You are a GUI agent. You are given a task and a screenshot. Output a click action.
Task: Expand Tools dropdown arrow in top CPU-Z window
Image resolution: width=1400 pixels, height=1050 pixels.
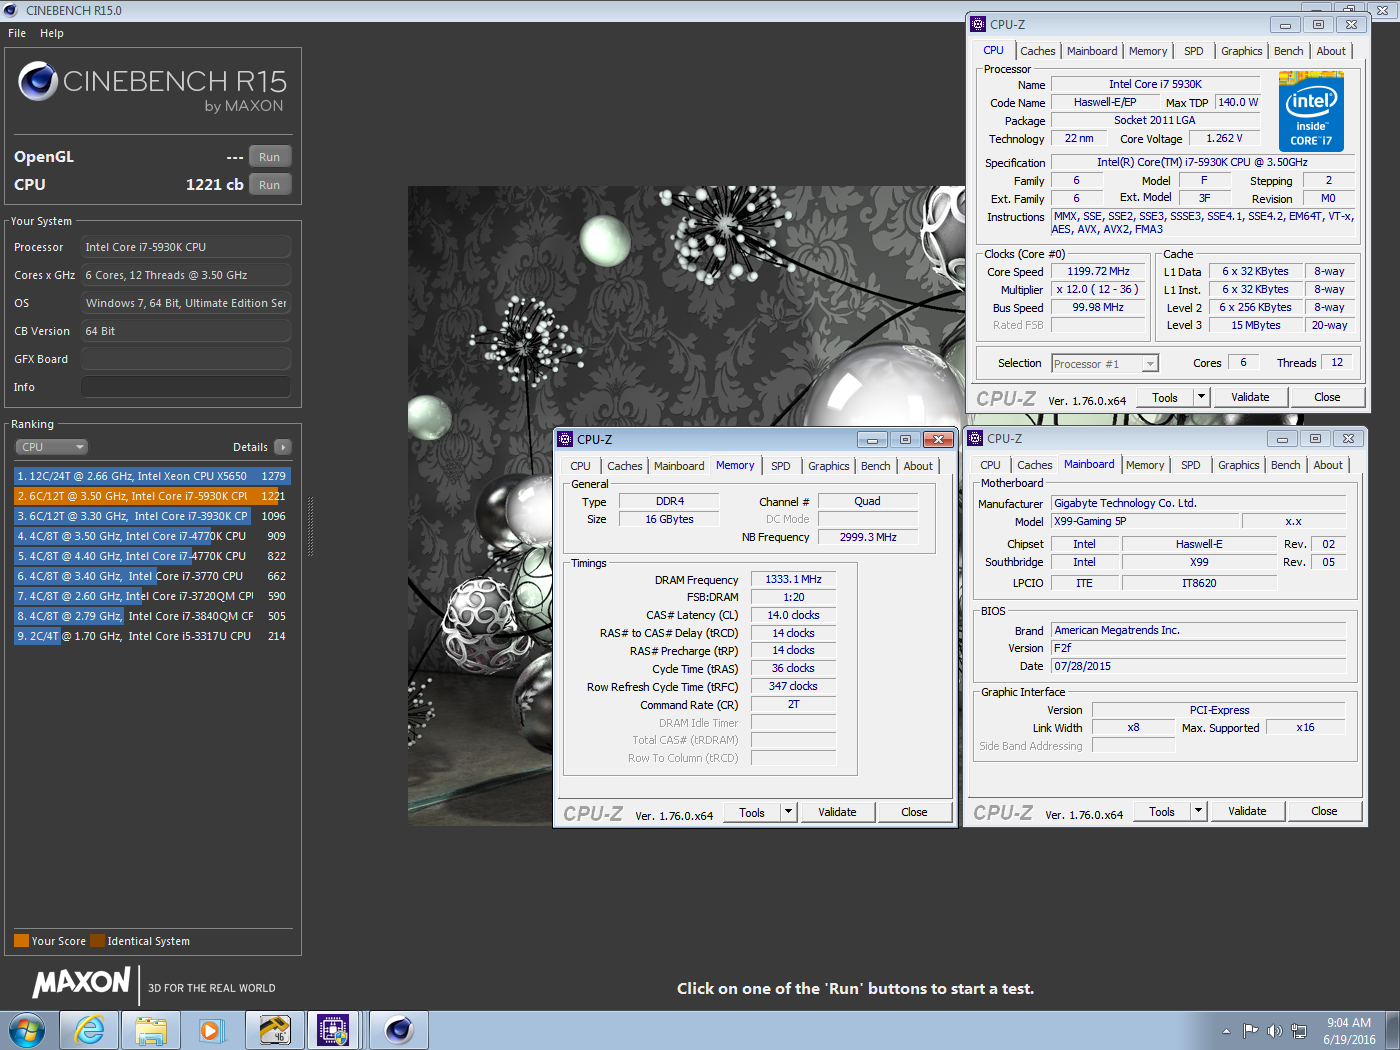pyautogui.click(x=1202, y=397)
